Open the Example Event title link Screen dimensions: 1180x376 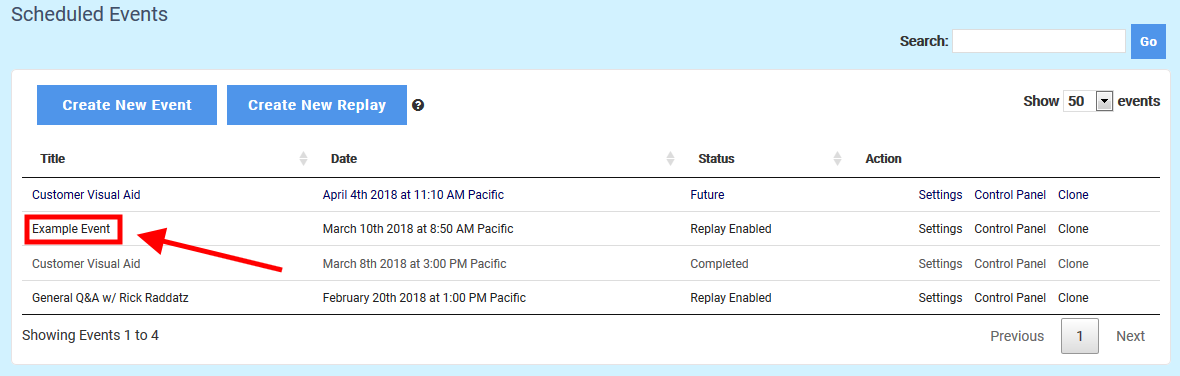(x=71, y=229)
